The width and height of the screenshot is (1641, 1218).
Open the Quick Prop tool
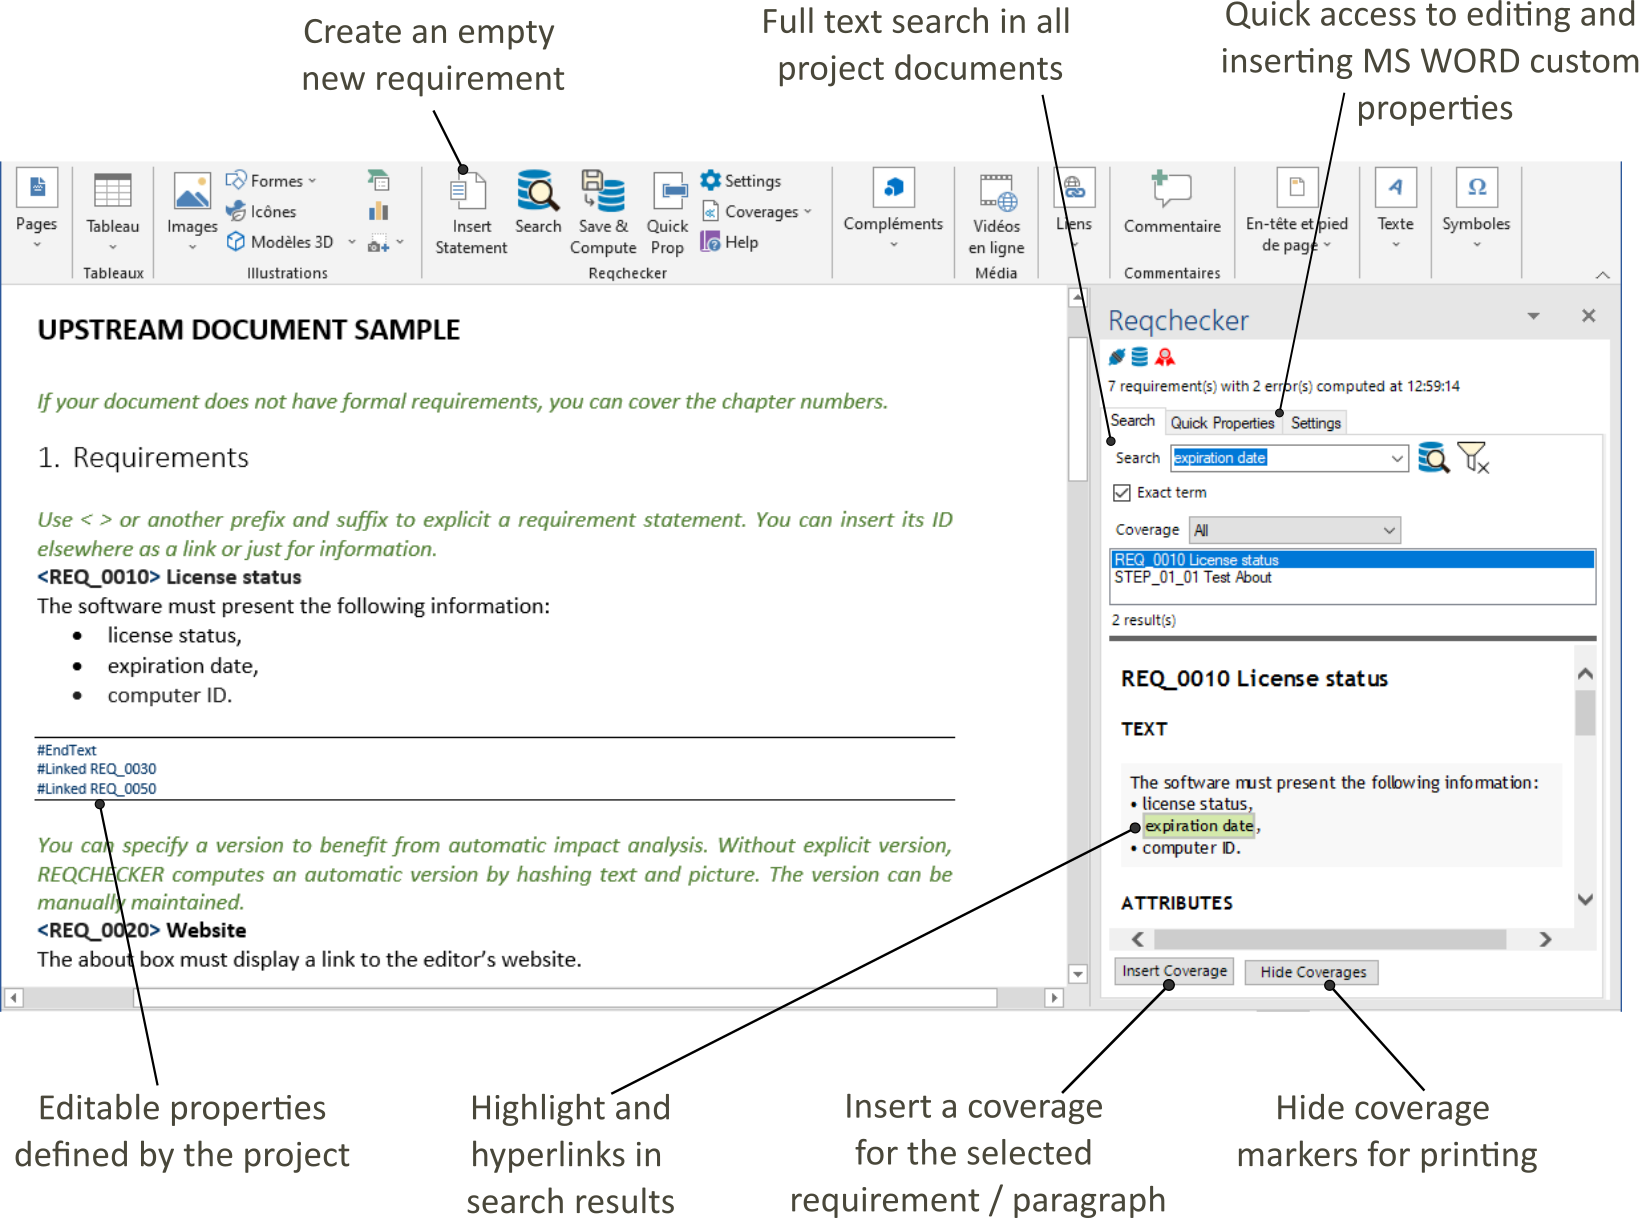coord(667,192)
